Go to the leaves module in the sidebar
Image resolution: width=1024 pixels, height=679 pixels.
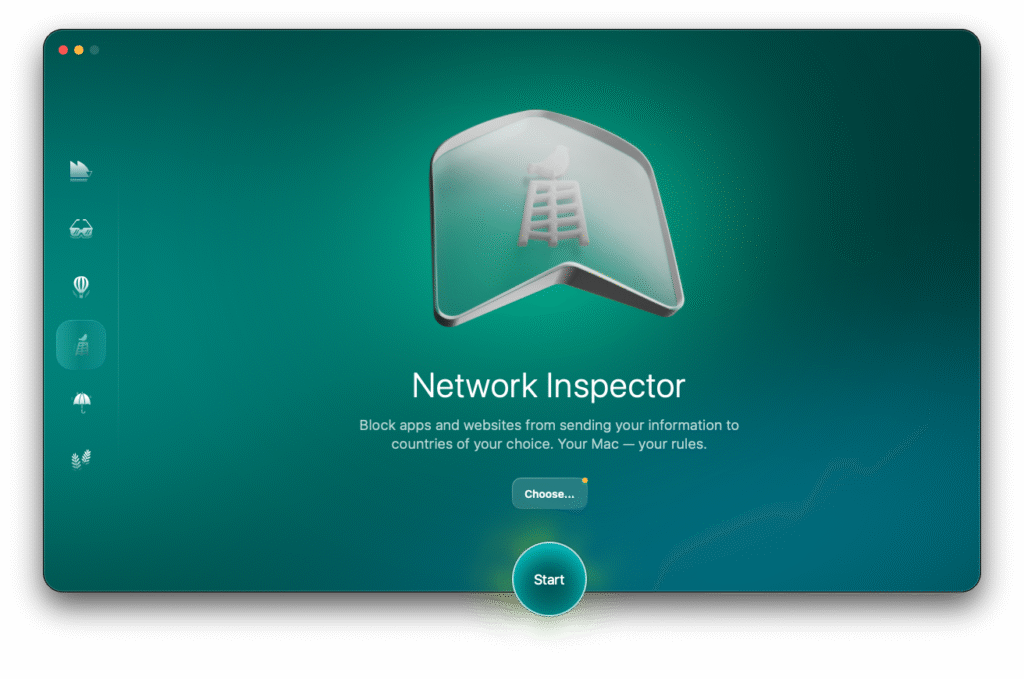coord(81,459)
